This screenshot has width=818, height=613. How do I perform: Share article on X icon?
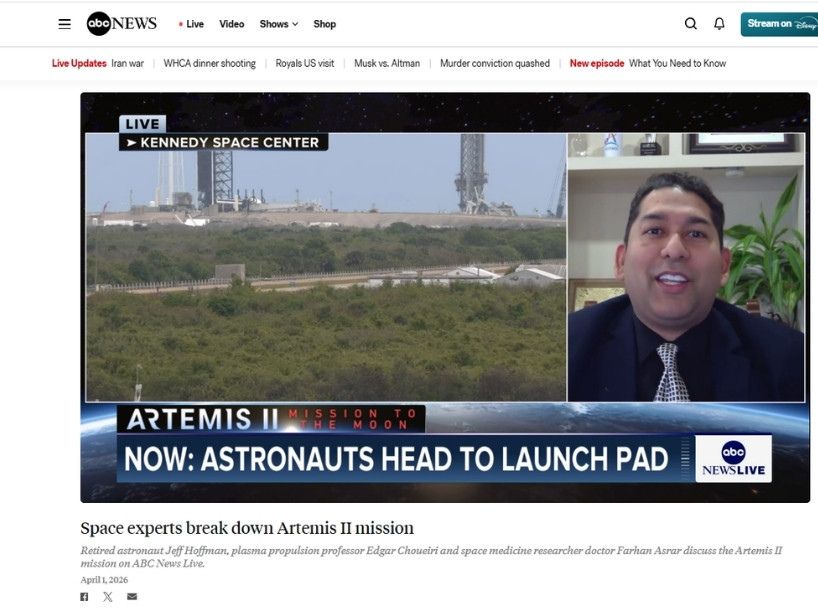pyautogui.click(x=107, y=597)
